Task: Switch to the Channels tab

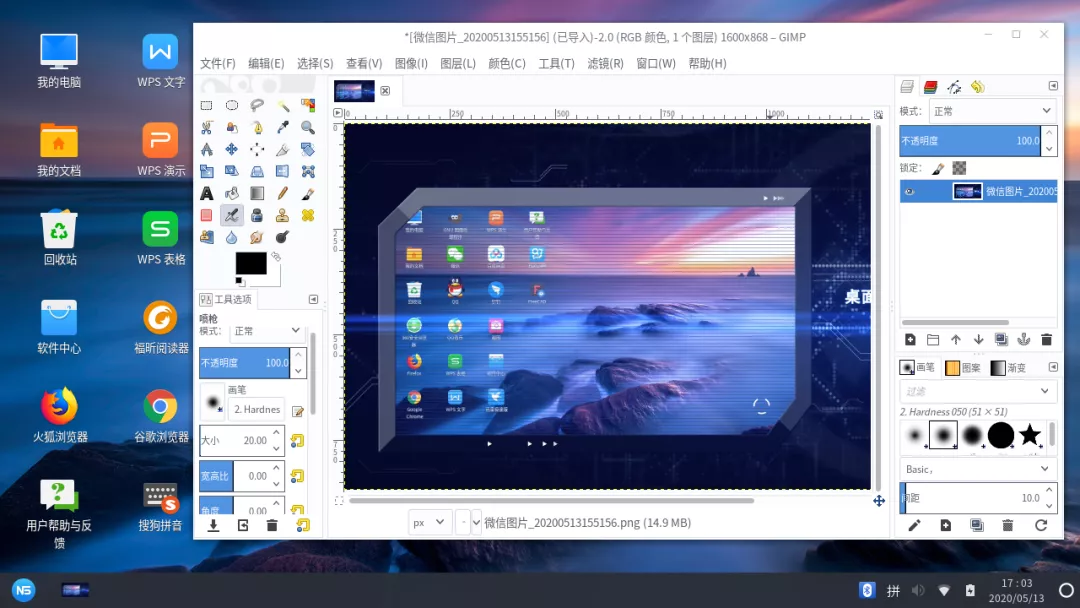Action: tap(931, 87)
